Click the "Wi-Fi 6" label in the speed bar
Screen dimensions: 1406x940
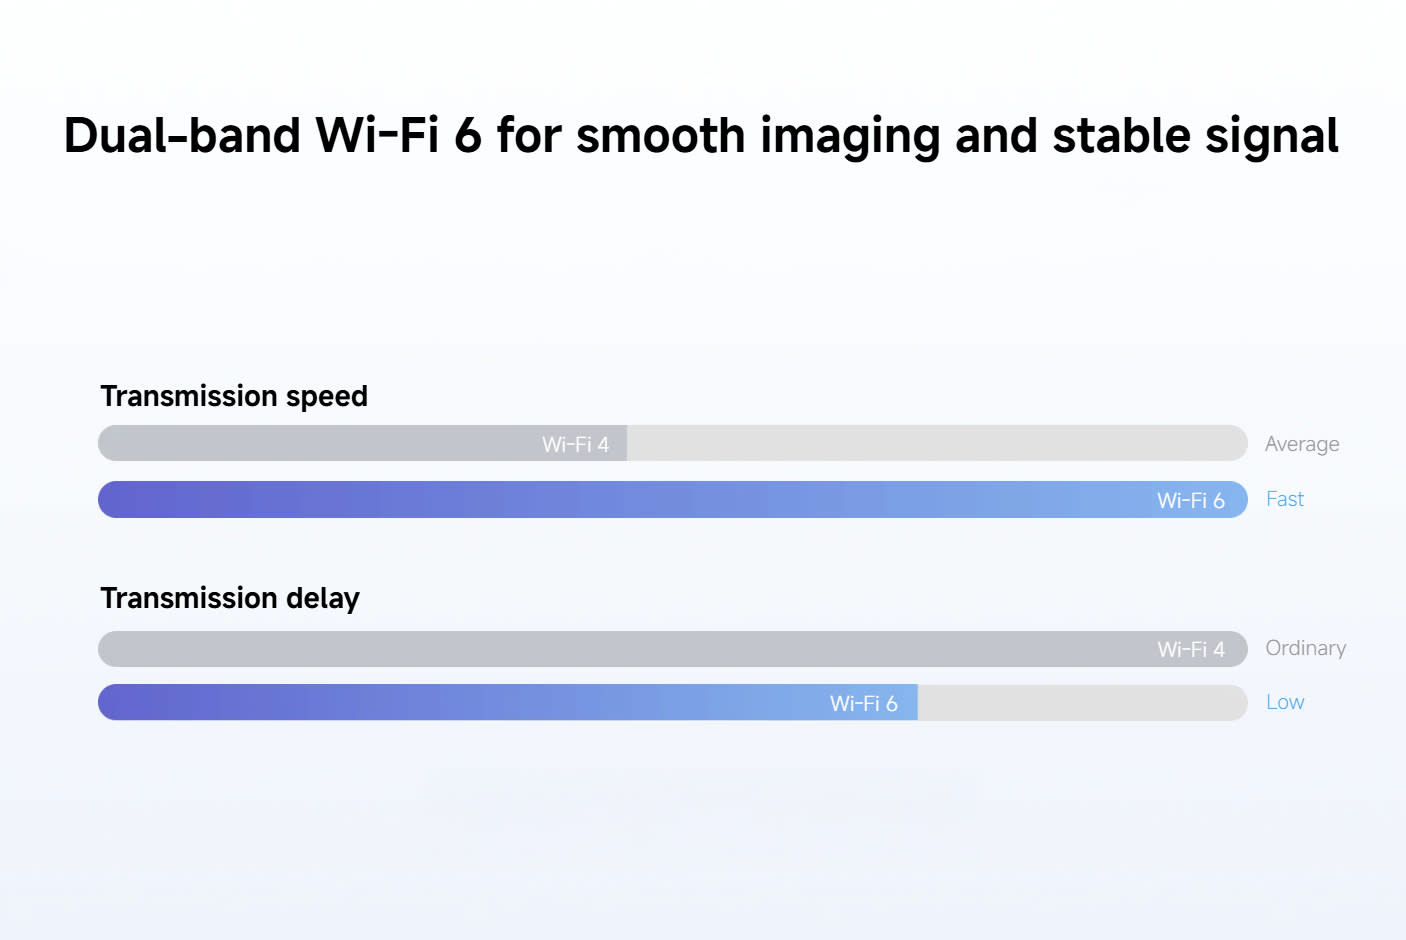1190,500
